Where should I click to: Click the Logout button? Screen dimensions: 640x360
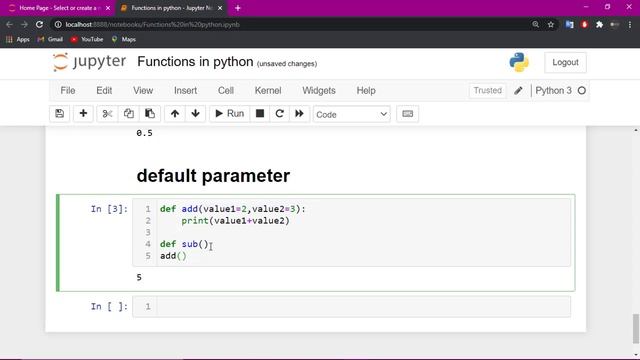(x=565, y=62)
